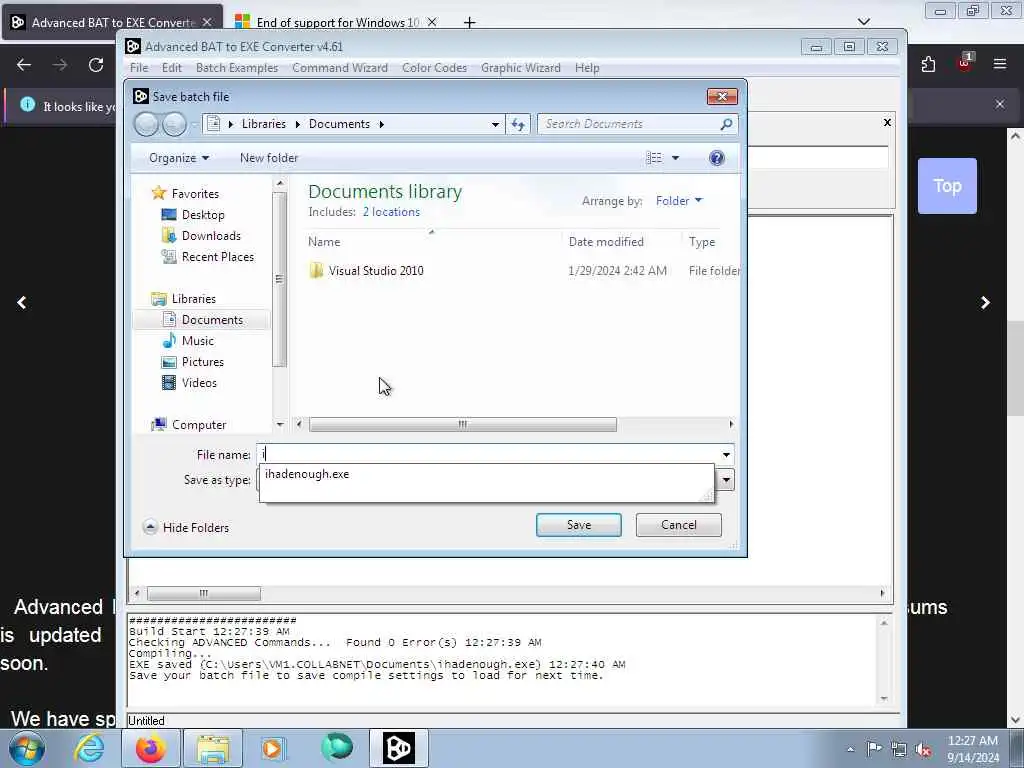
Task: Open the Windows Start button
Action: (27, 748)
